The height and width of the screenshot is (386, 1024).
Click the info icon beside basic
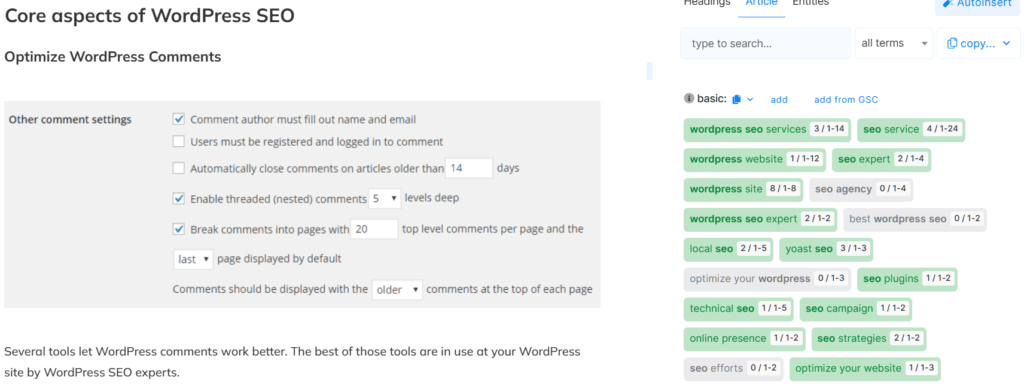pyautogui.click(x=688, y=99)
